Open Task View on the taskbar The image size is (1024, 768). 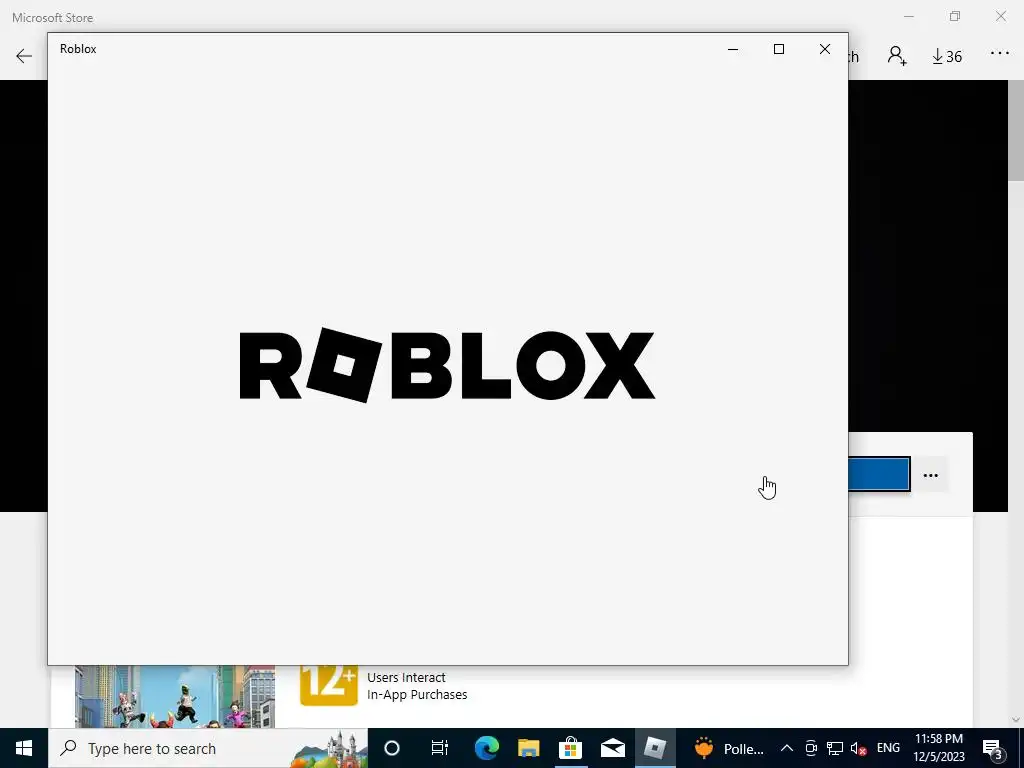click(x=440, y=748)
